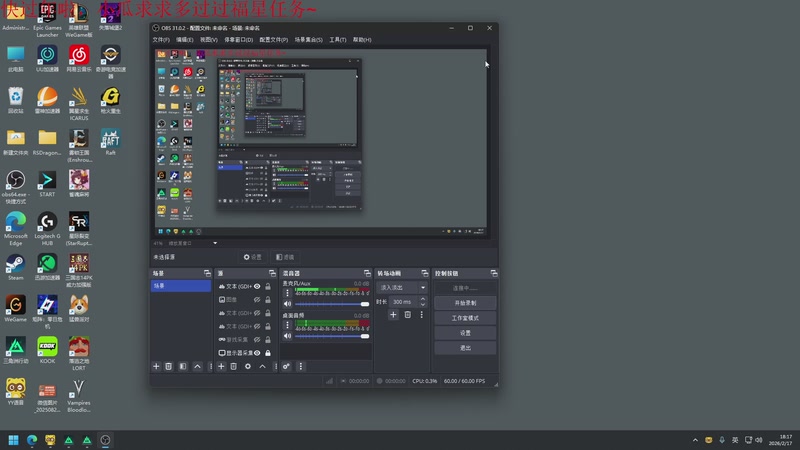Image resolution: width=800 pixels, height=450 pixels.
Task: Move scene up with arrow icon
Action: pos(197,366)
